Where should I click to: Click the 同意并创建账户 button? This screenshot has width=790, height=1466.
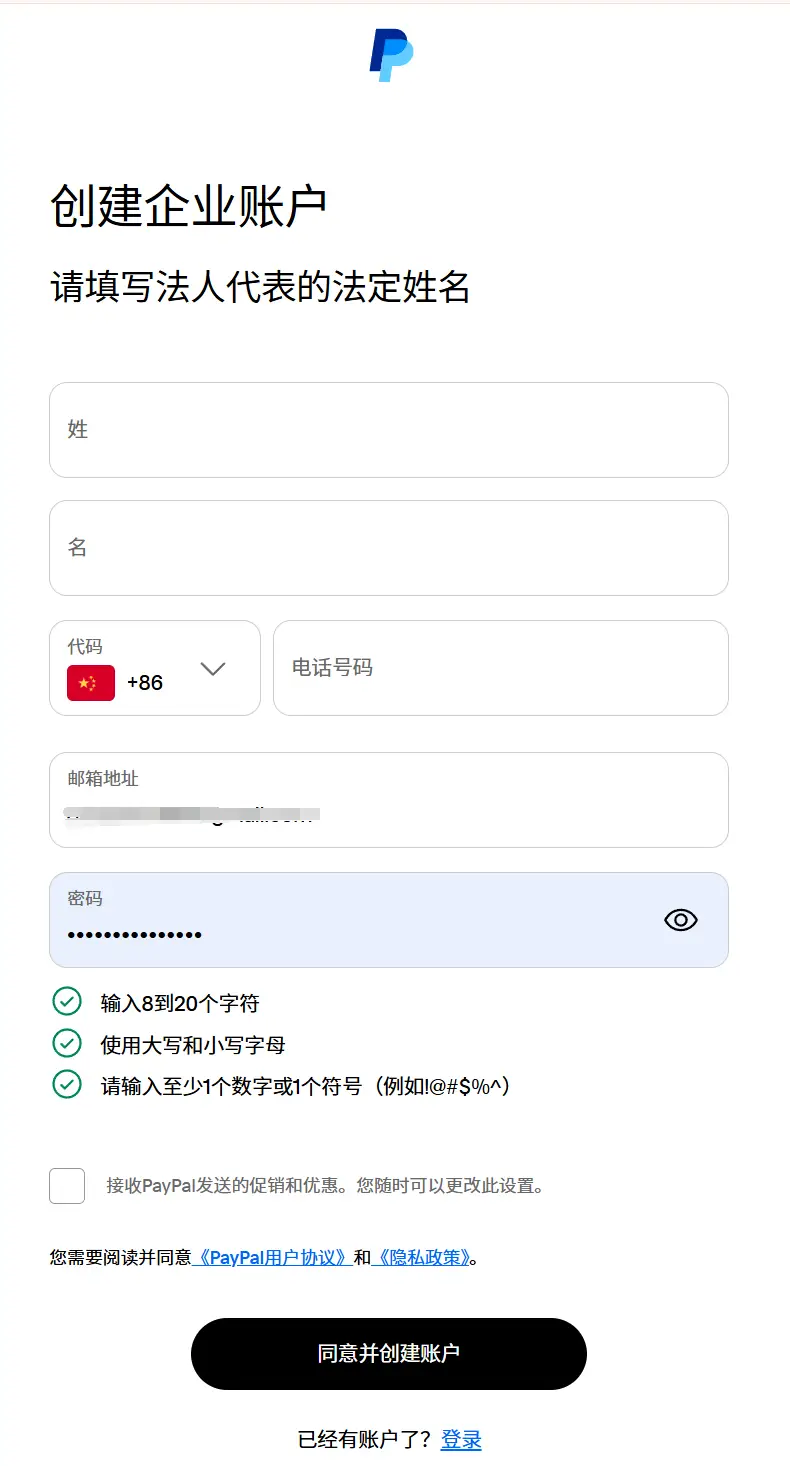coord(389,1353)
